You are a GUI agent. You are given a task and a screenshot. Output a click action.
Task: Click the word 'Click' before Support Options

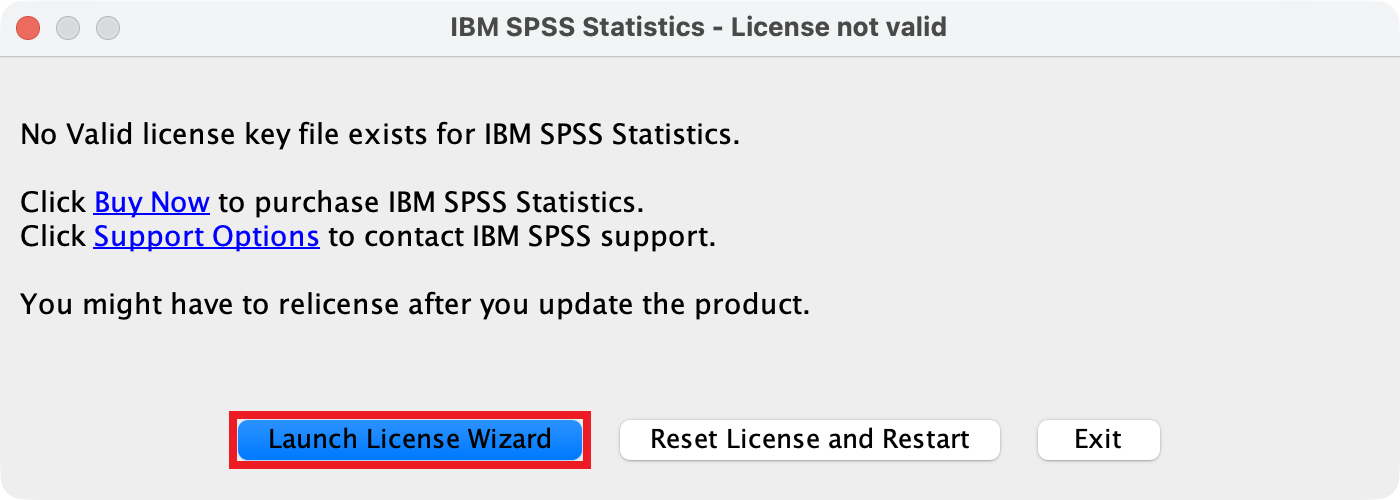[x=53, y=237]
